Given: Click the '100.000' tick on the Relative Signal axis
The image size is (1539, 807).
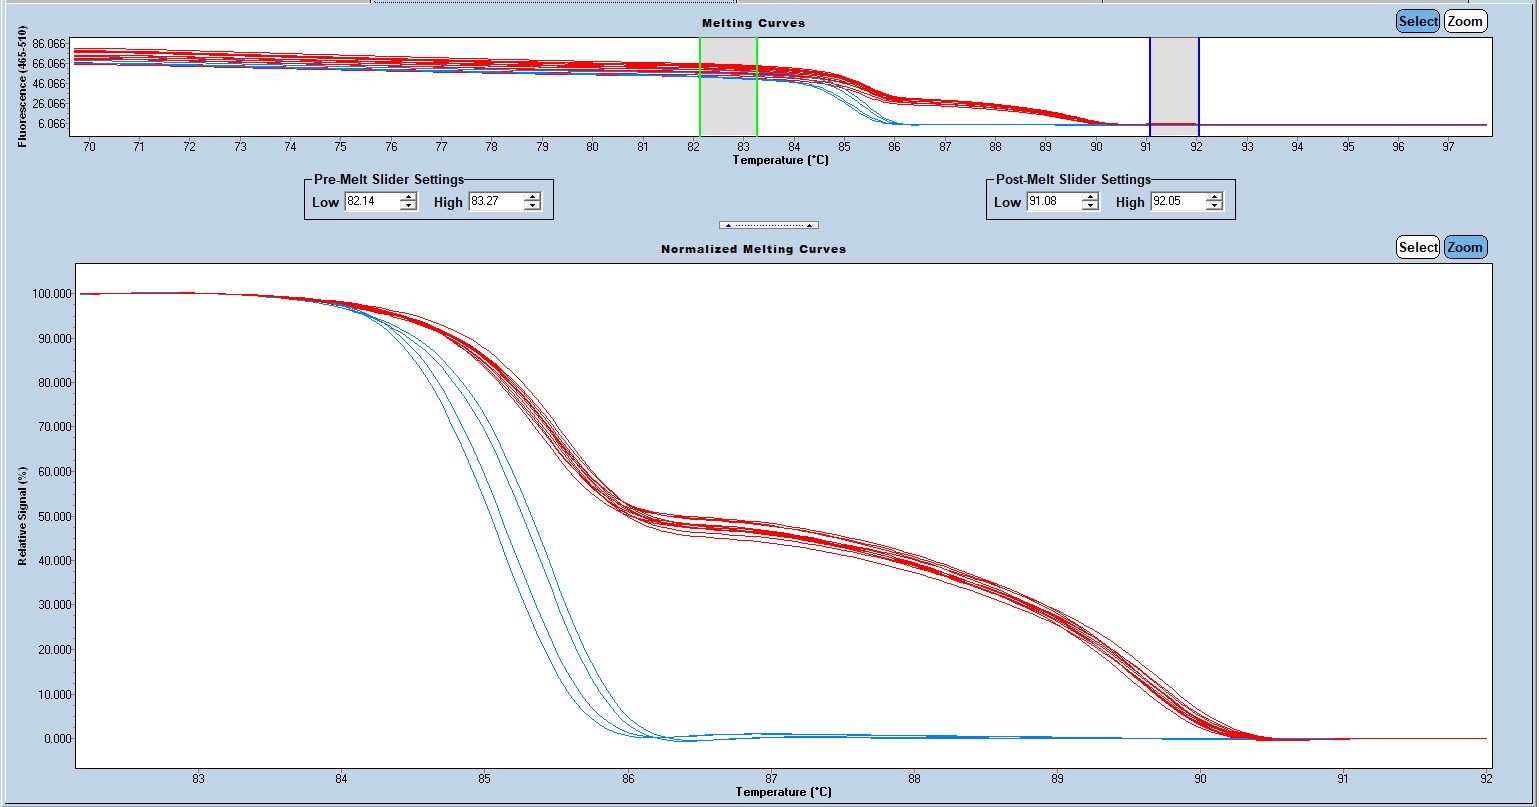Looking at the screenshot, I should point(50,294).
